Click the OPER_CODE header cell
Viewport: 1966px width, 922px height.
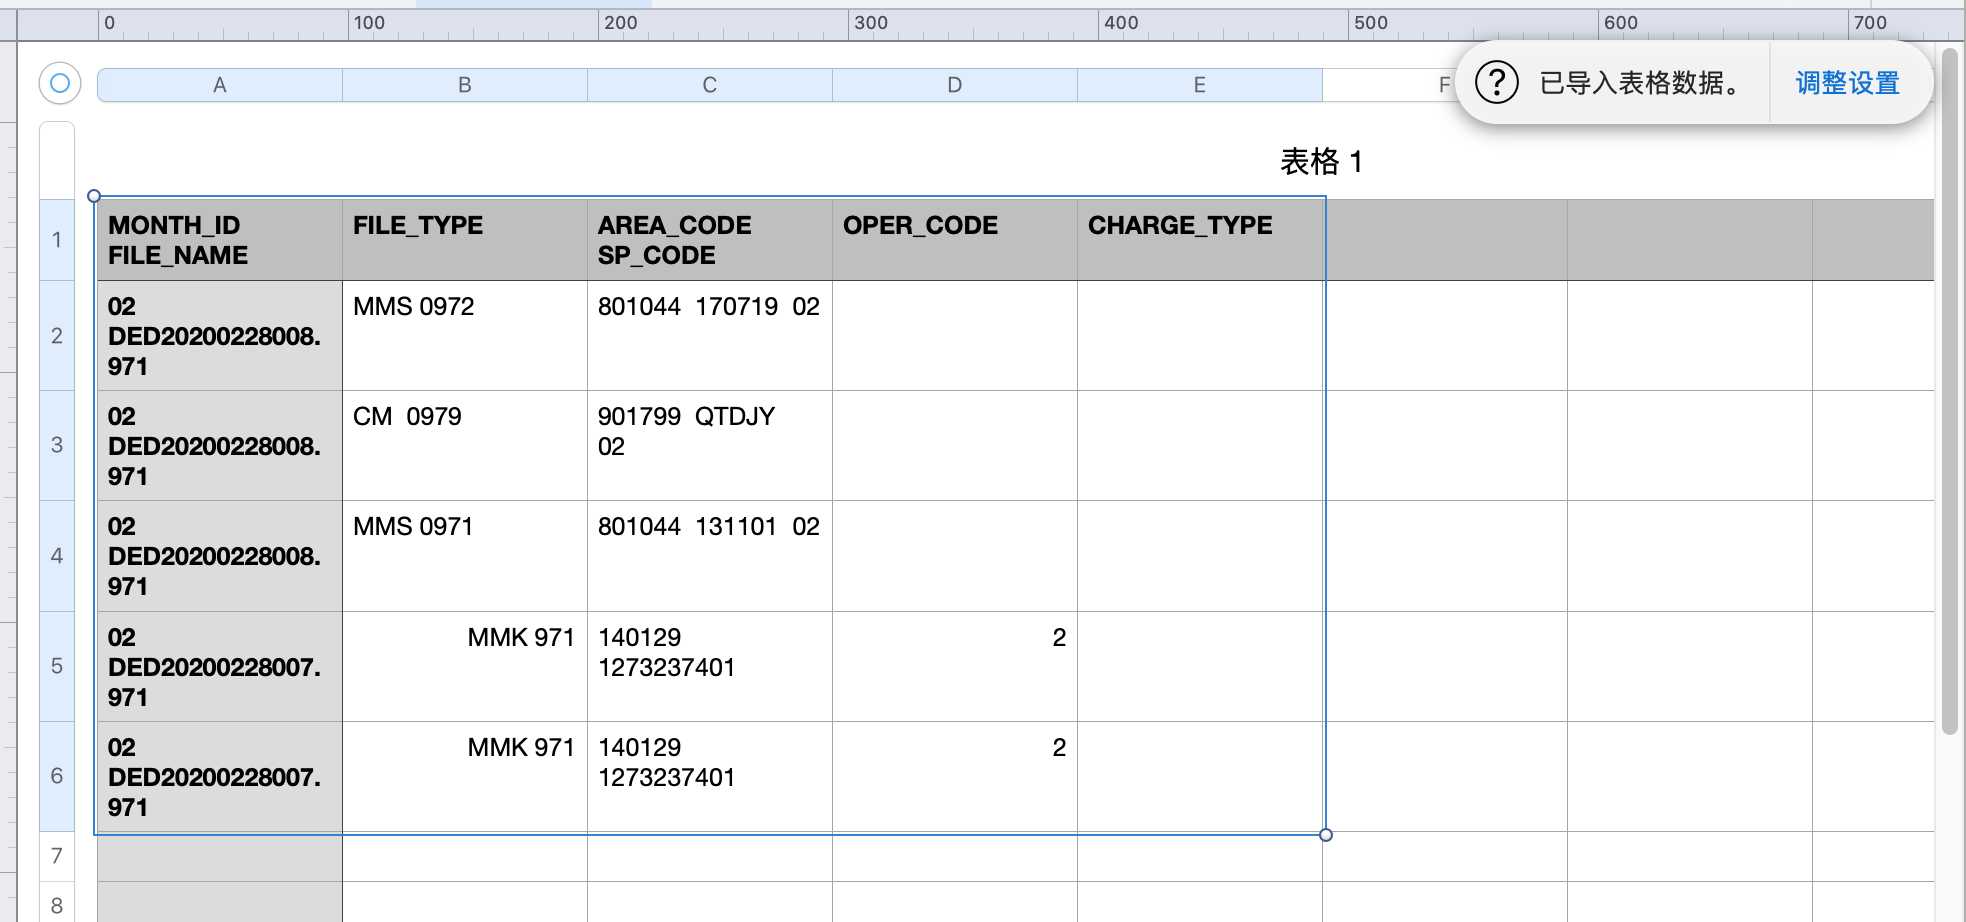click(955, 240)
